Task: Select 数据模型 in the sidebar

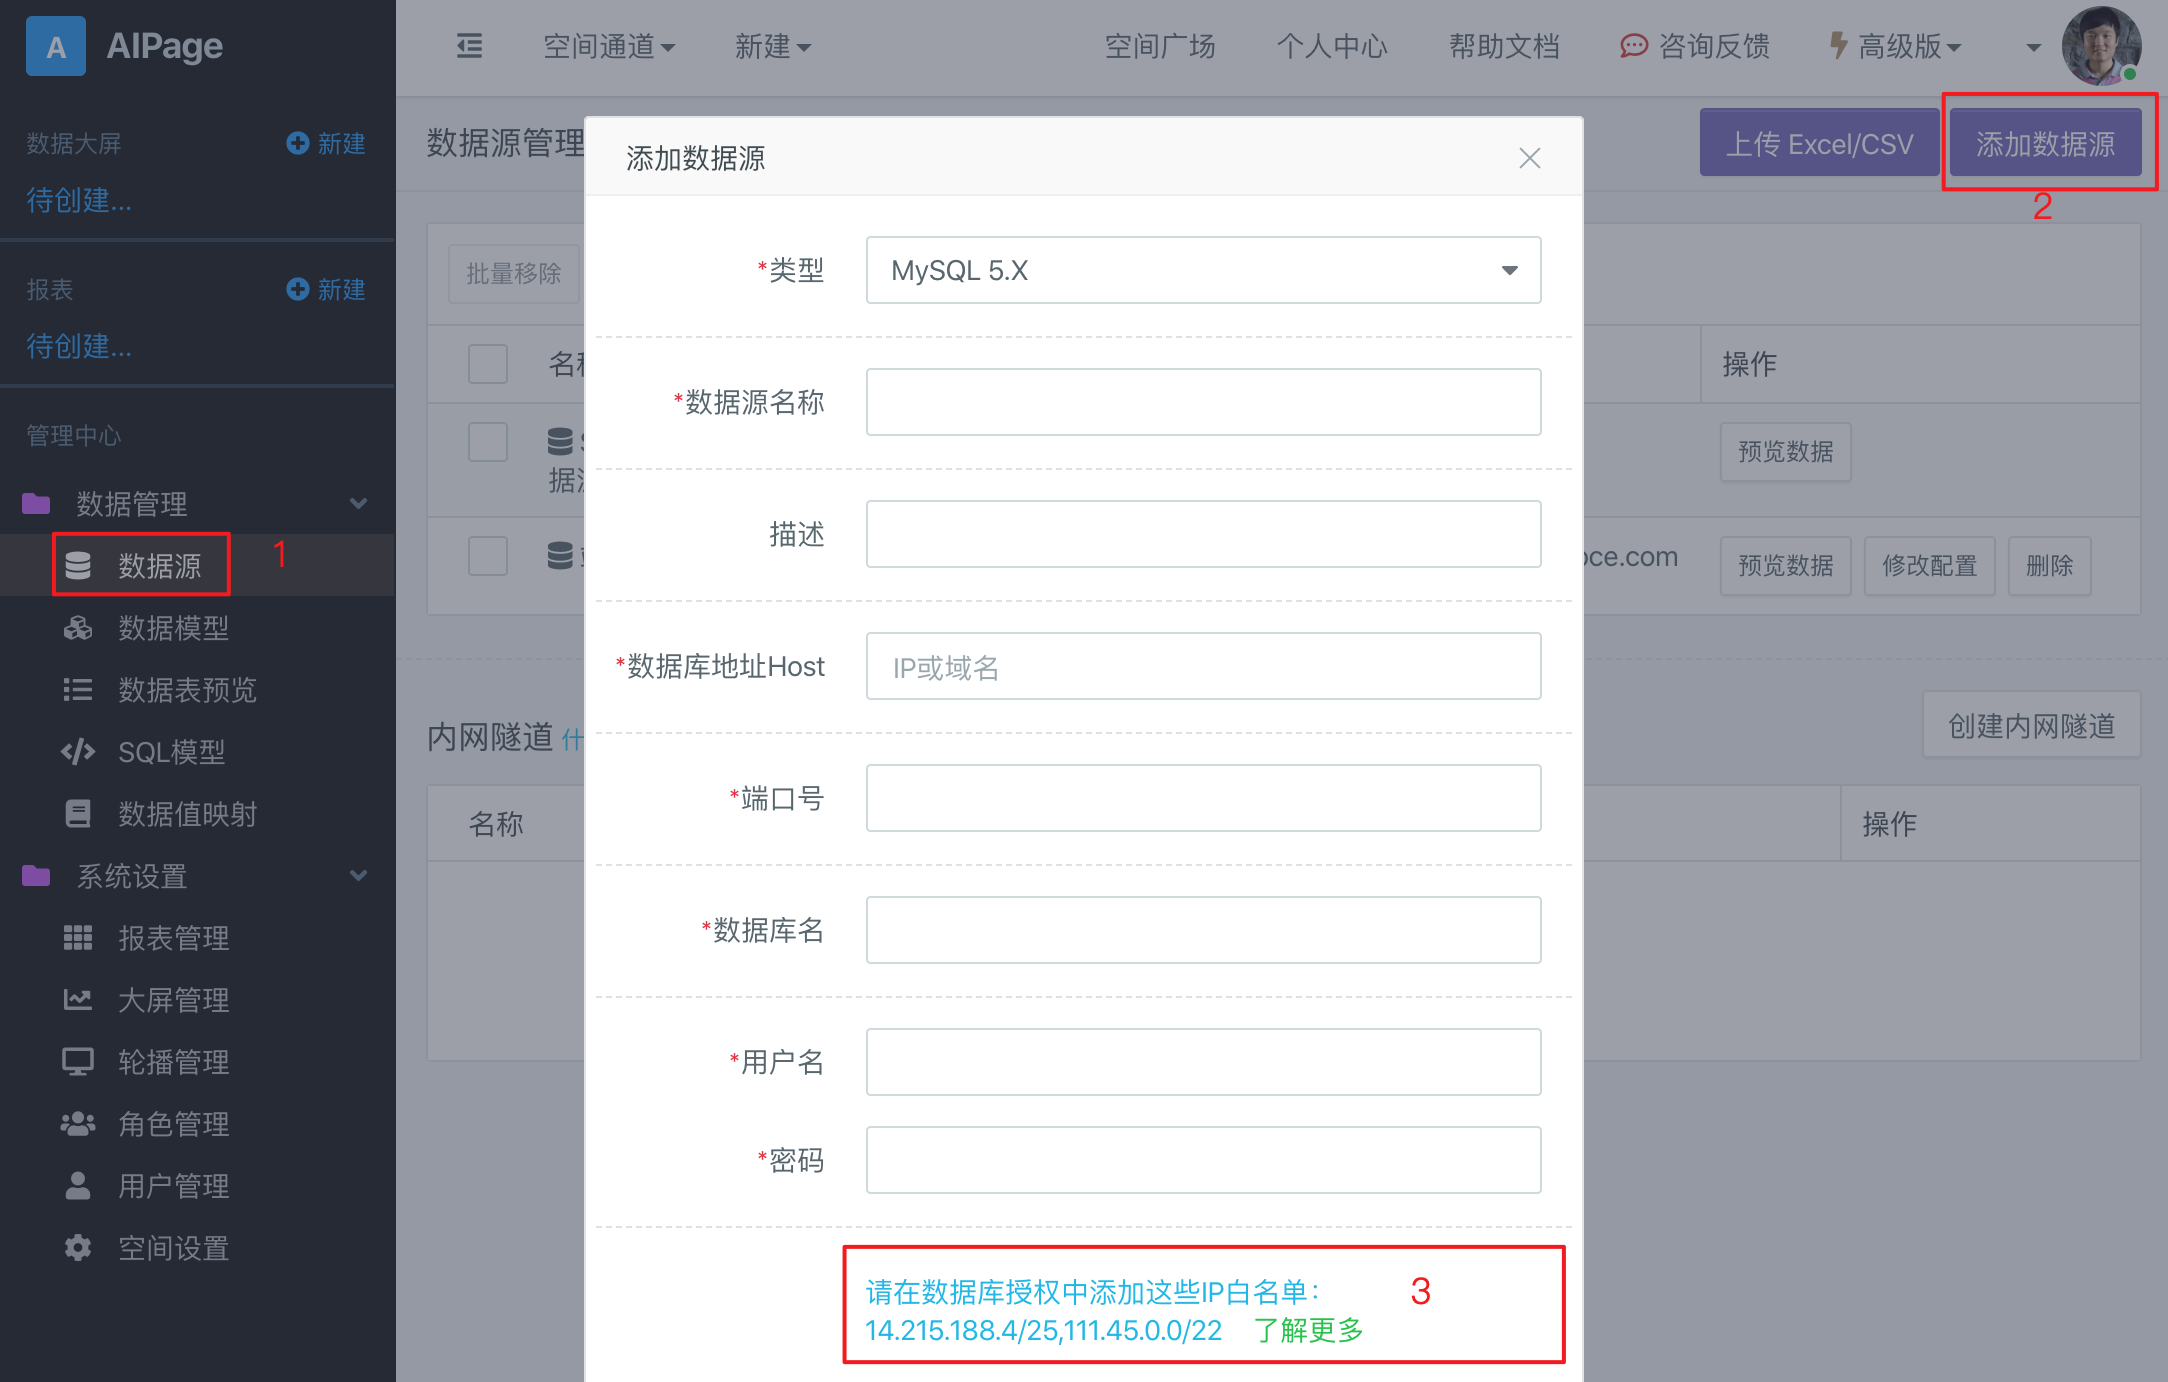Action: [174, 628]
